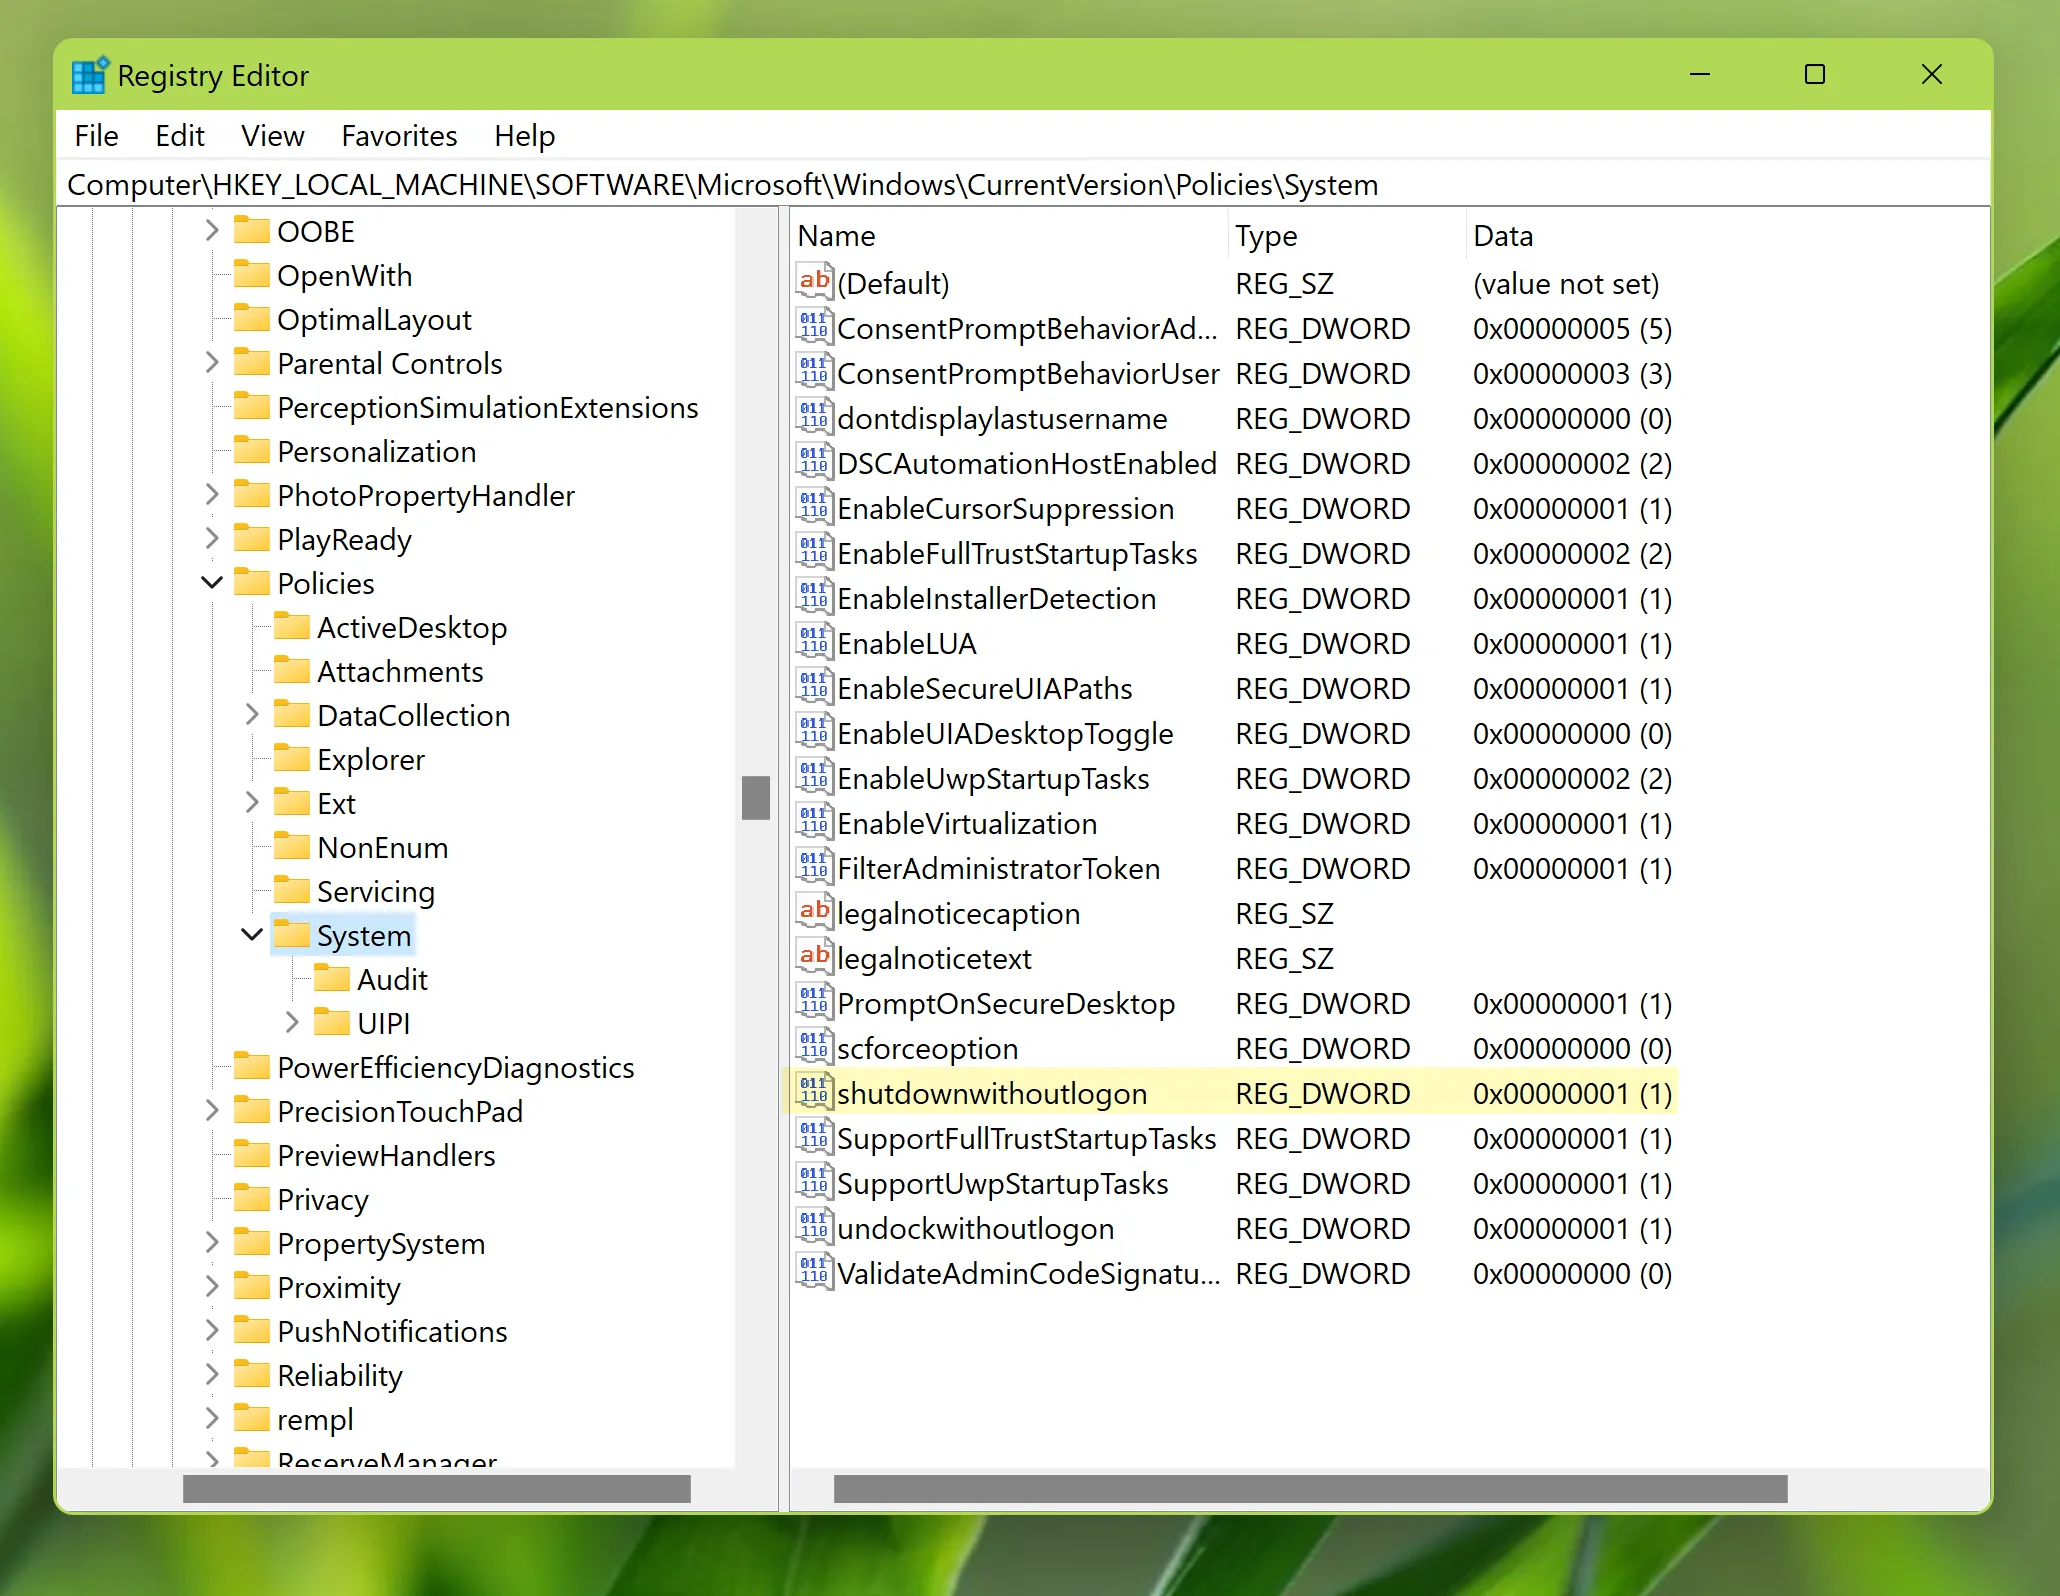Click the DWORD icon beside FilterAdministratorToken
The image size is (2060, 1596).
pos(815,867)
